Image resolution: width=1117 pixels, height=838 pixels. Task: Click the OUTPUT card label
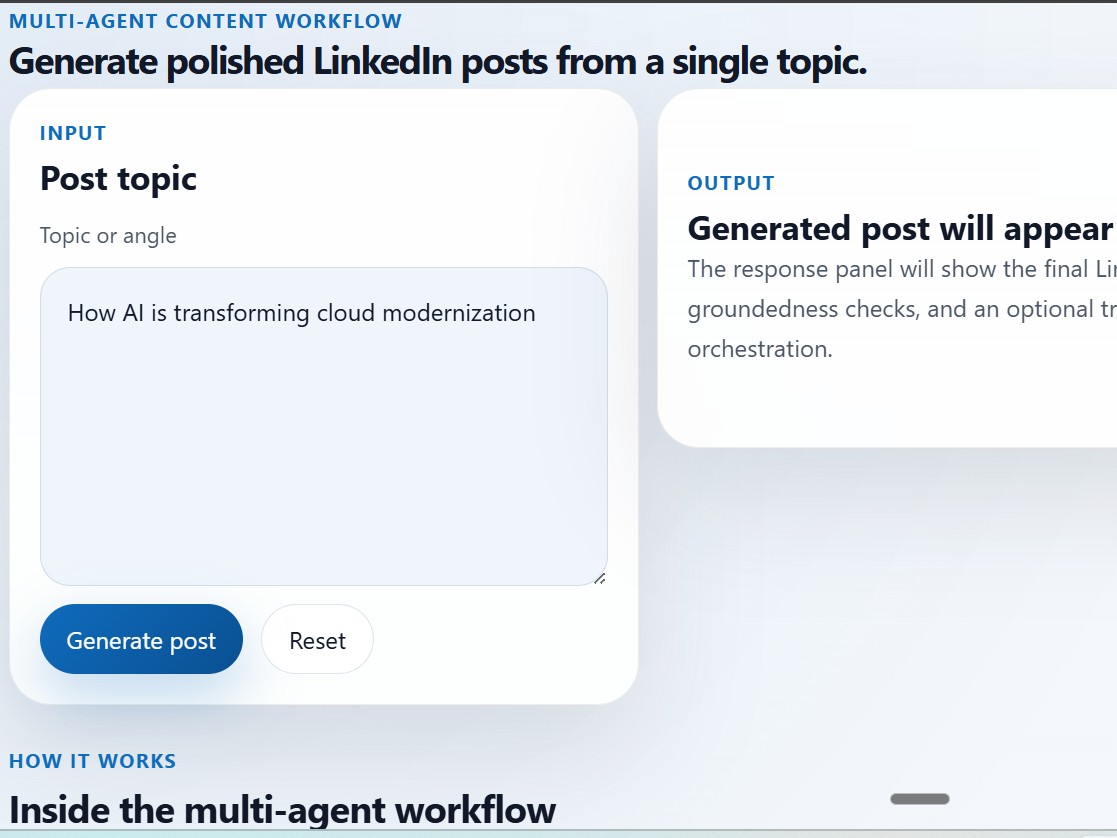731,183
